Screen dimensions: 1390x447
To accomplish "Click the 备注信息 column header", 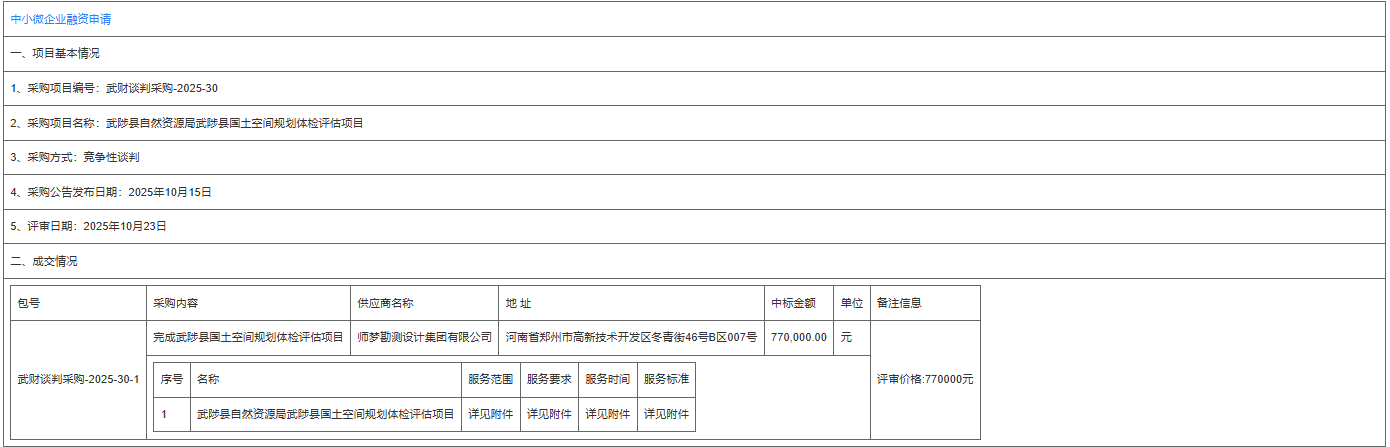I will (899, 303).
